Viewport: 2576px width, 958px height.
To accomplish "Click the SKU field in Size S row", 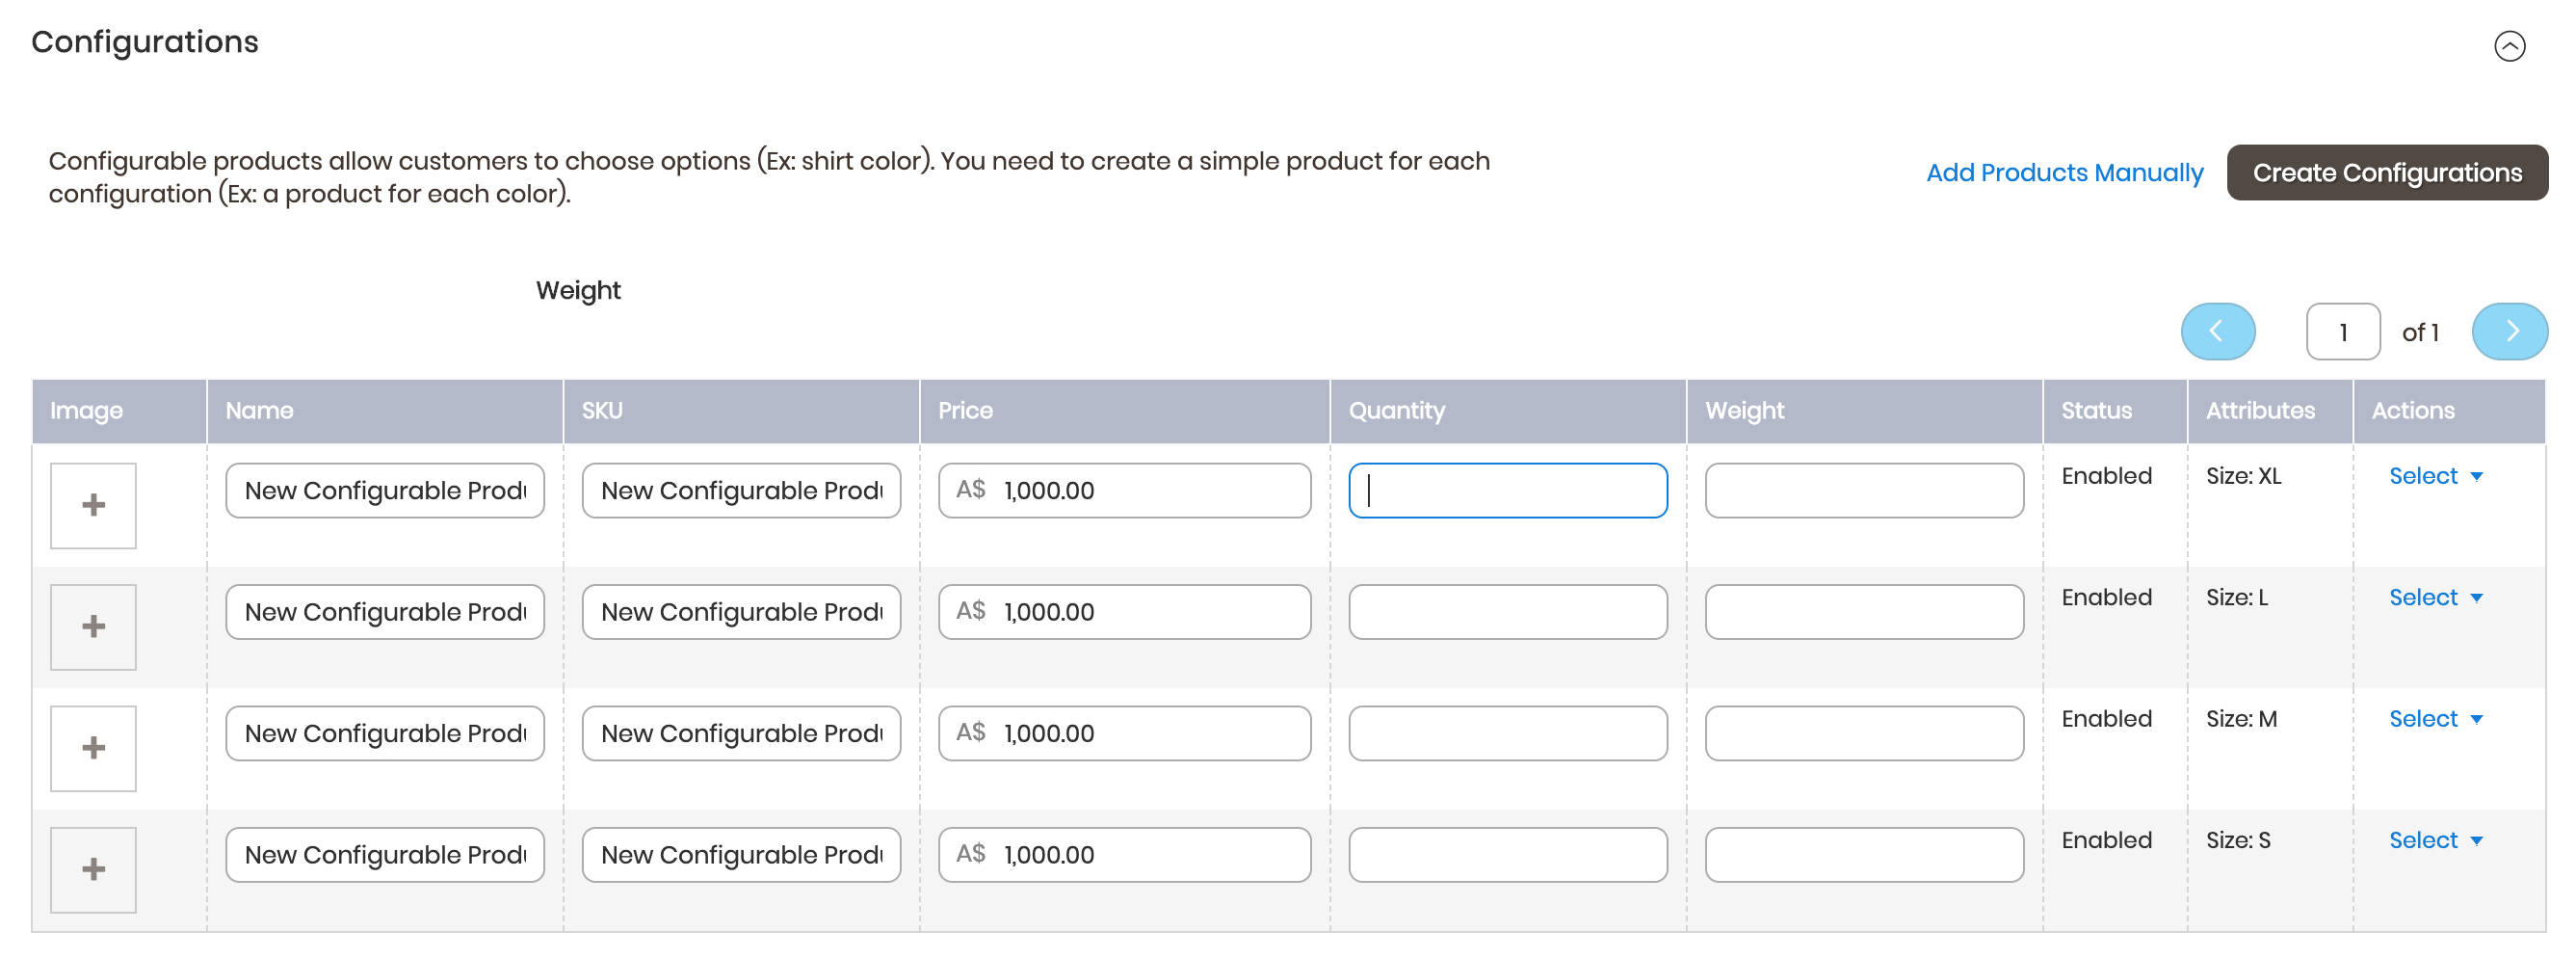I will [x=741, y=855].
